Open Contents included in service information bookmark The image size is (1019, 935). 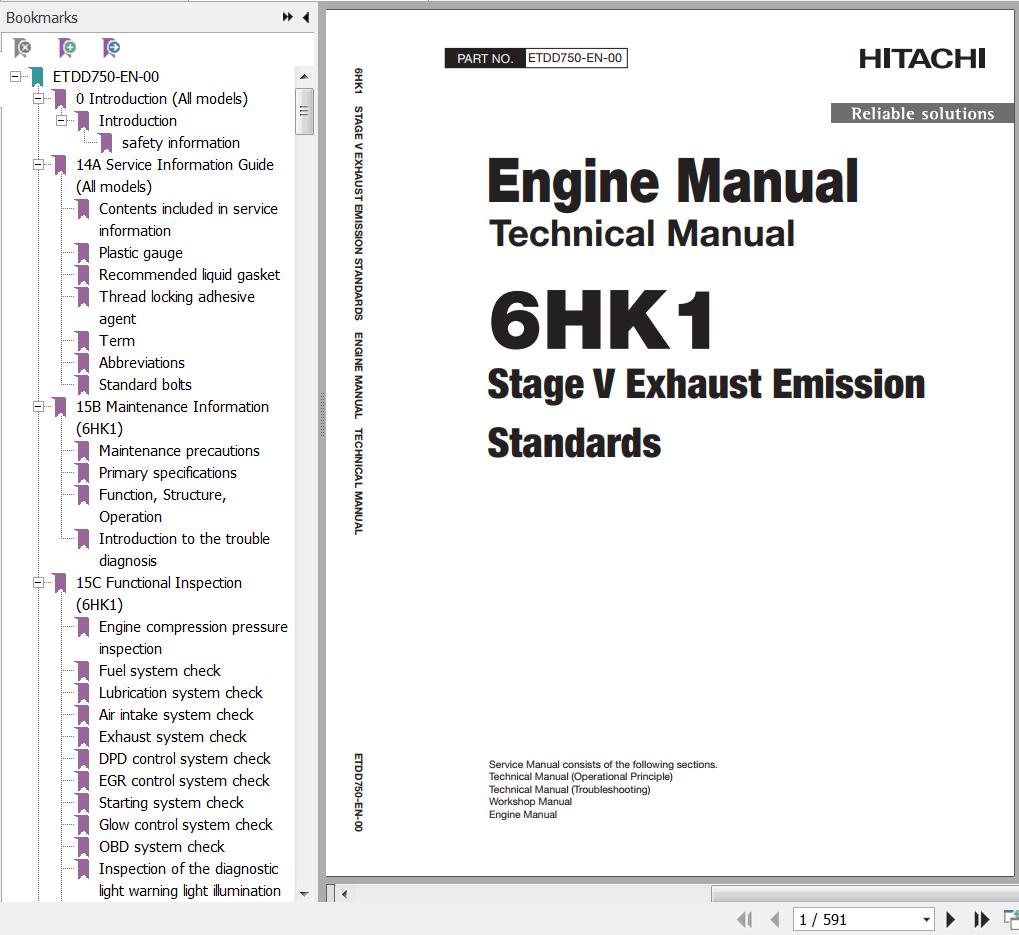click(x=188, y=220)
